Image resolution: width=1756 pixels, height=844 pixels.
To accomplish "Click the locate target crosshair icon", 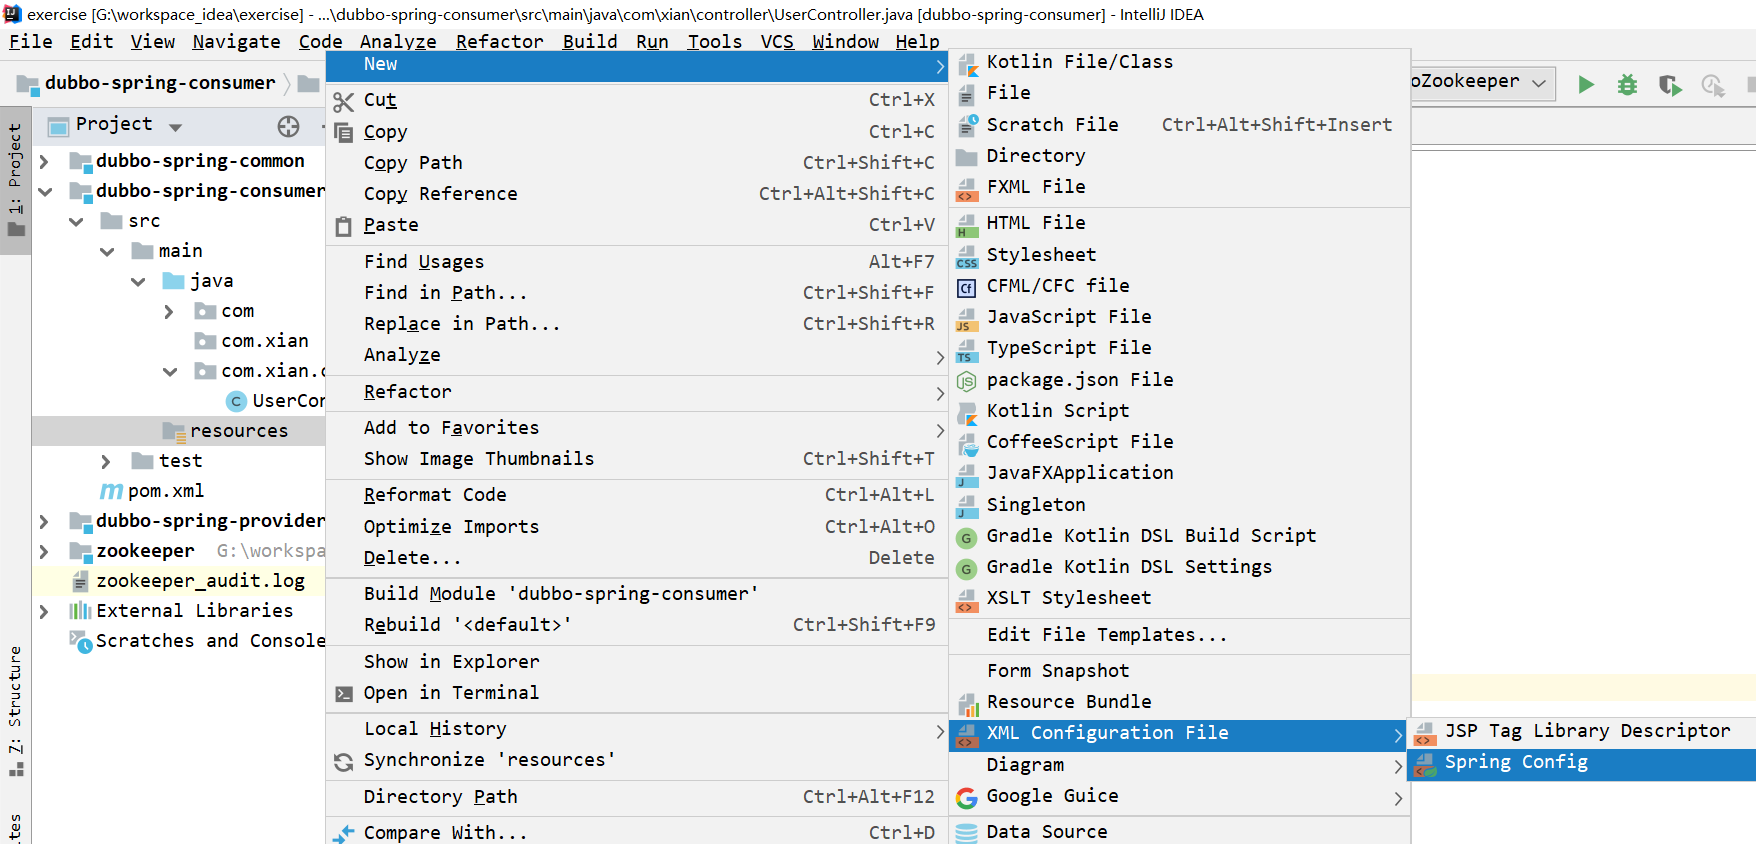I will coord(288,126).
